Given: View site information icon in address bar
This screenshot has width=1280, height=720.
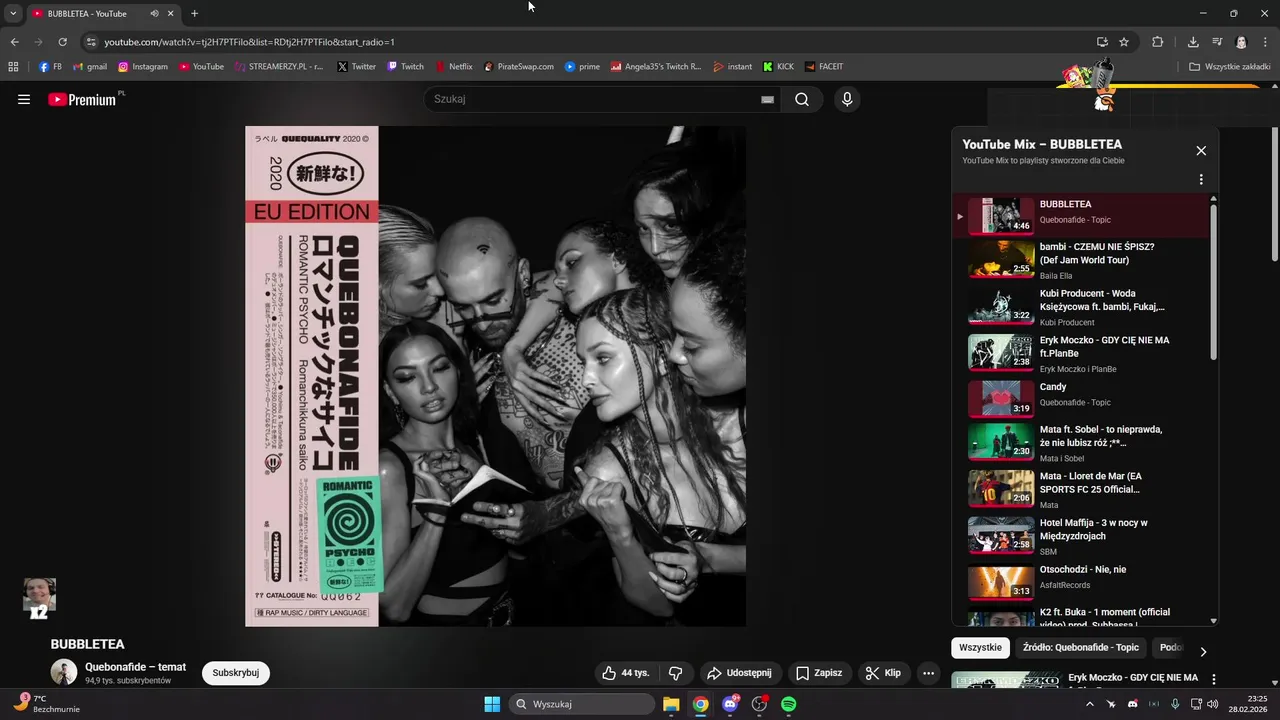Looking at the screenshot, I should pyautogui.click(x=91, y=42).
